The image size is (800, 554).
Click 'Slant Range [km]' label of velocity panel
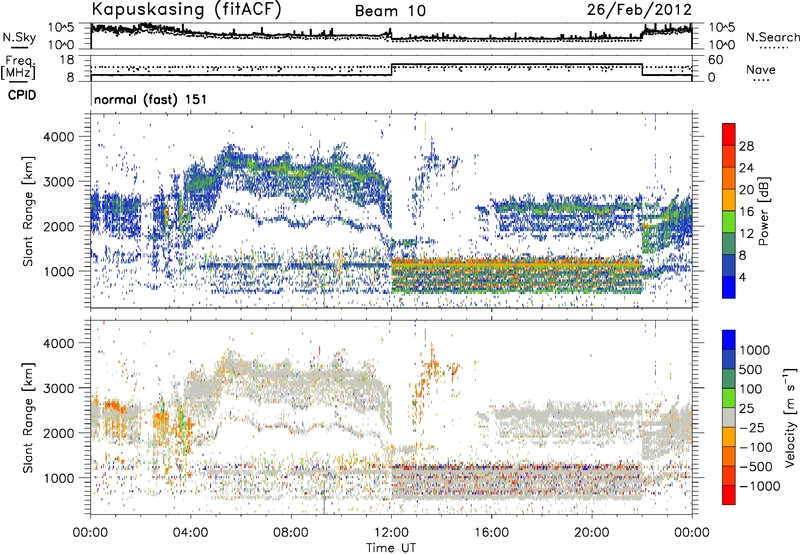28,418
